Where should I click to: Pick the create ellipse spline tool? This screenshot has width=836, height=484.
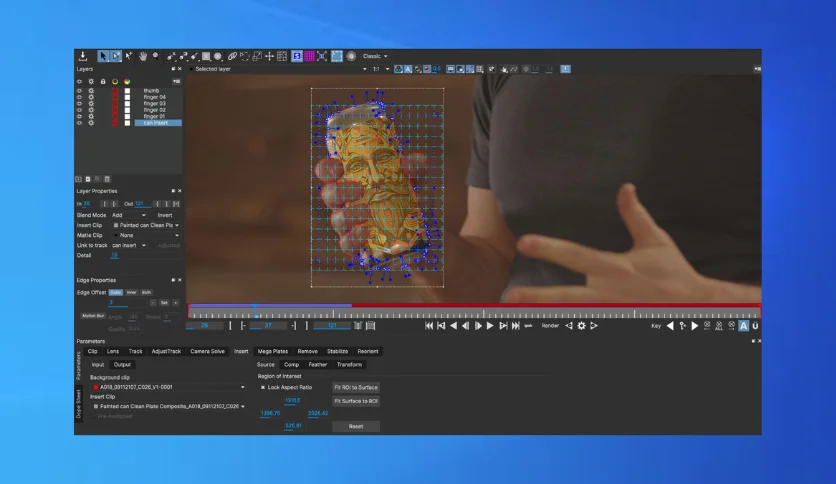218,56
